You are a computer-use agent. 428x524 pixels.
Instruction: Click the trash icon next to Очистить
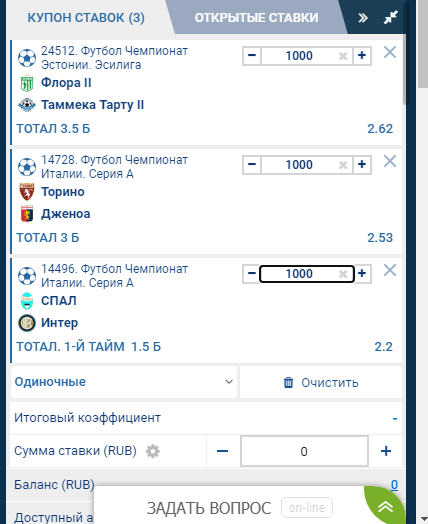click(x=288, y=382)
